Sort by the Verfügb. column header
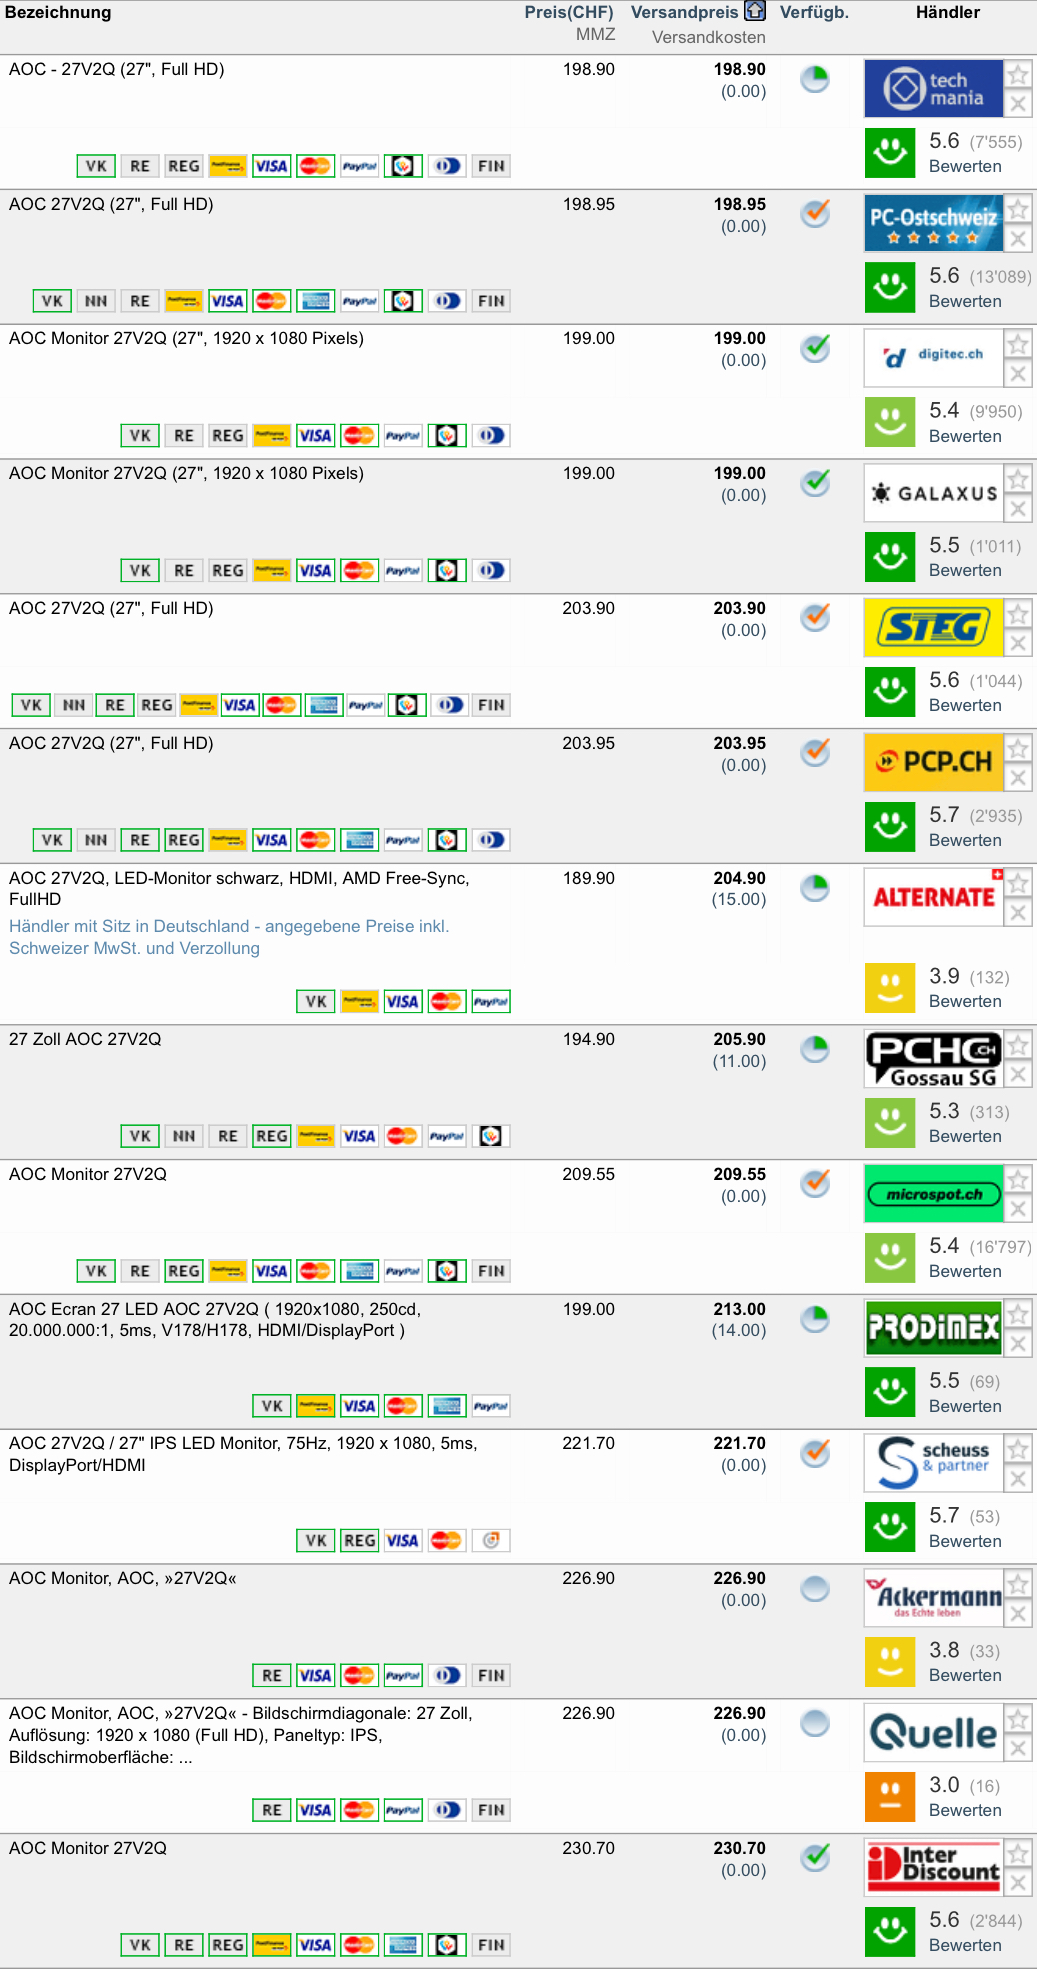Image resolution: width=1037 pixels, height=1969 pixels. (814, 12)
